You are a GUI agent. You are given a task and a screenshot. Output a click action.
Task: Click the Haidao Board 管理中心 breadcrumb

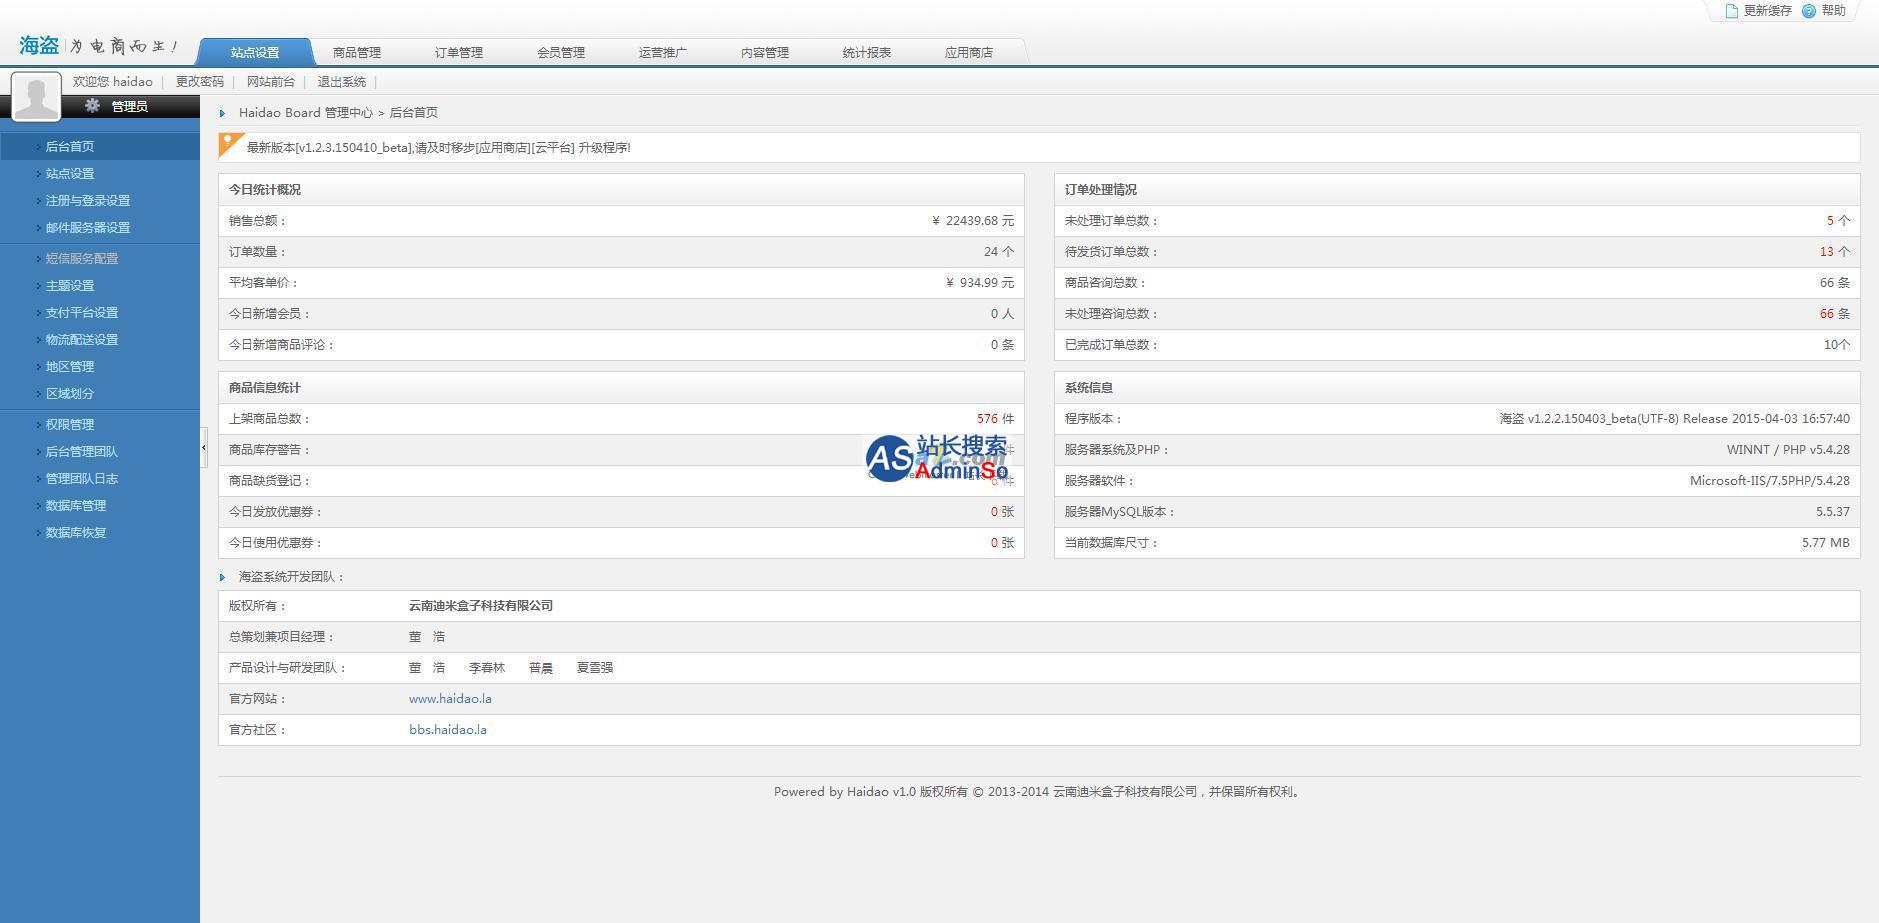(x=305, y=113)
